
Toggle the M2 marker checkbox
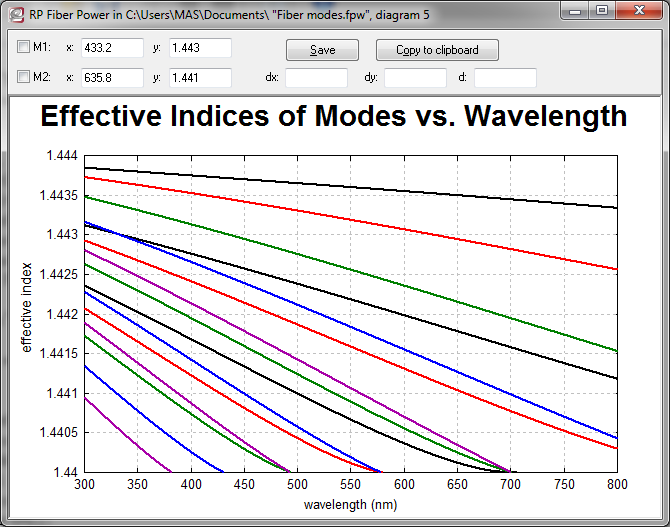(24, 77)
